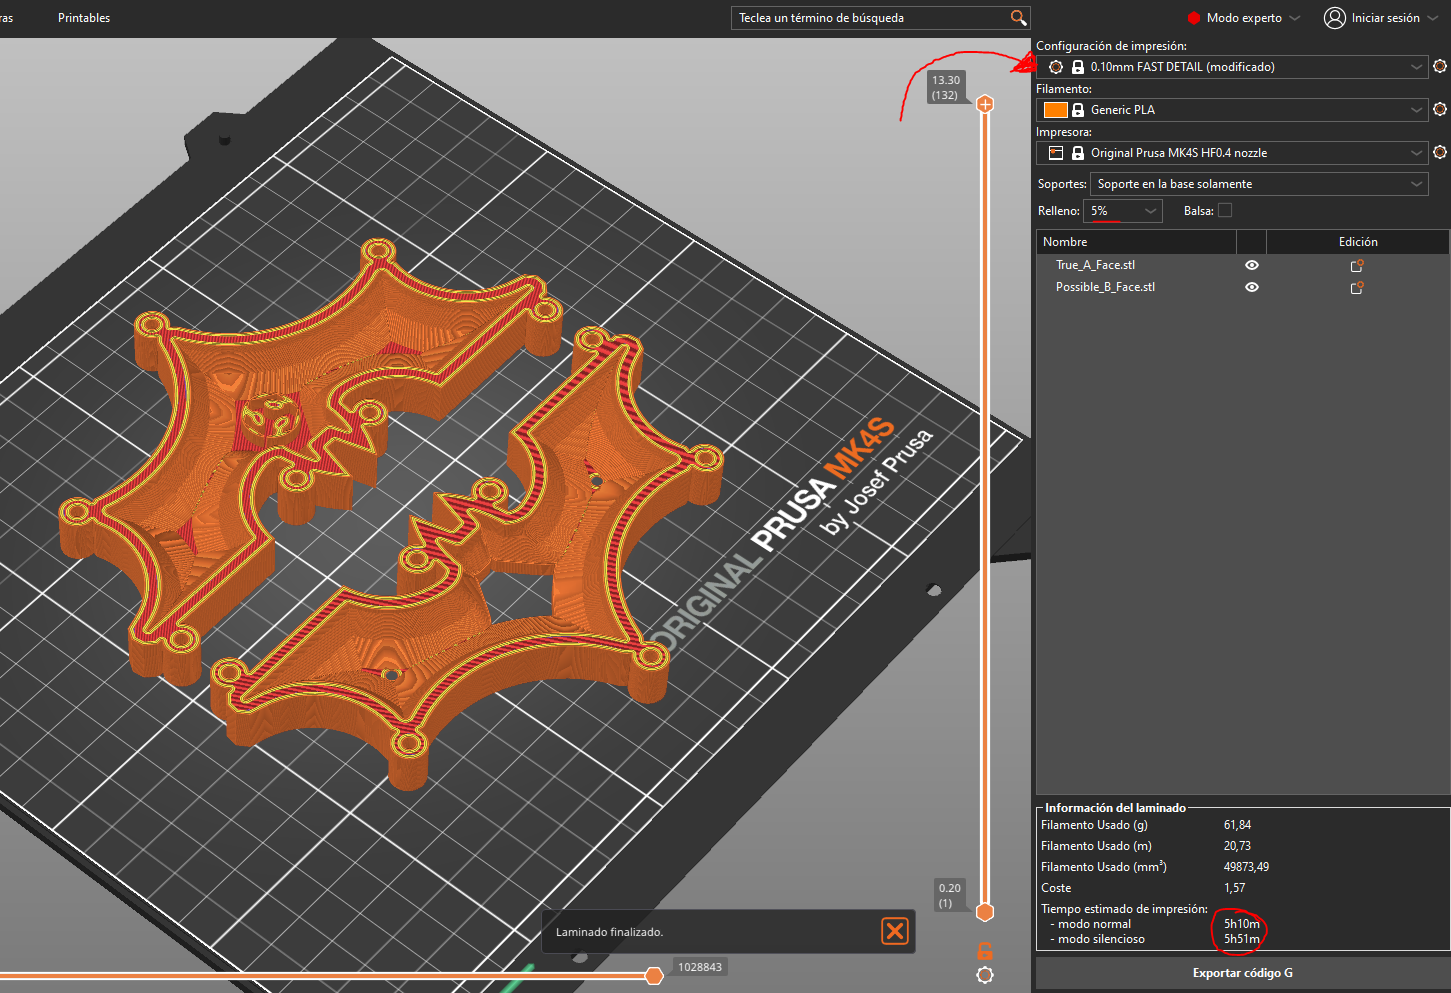This screenshot has height=993, width=1451.
Task: Open the print configuration preset dropdown
Action: 1232,67
